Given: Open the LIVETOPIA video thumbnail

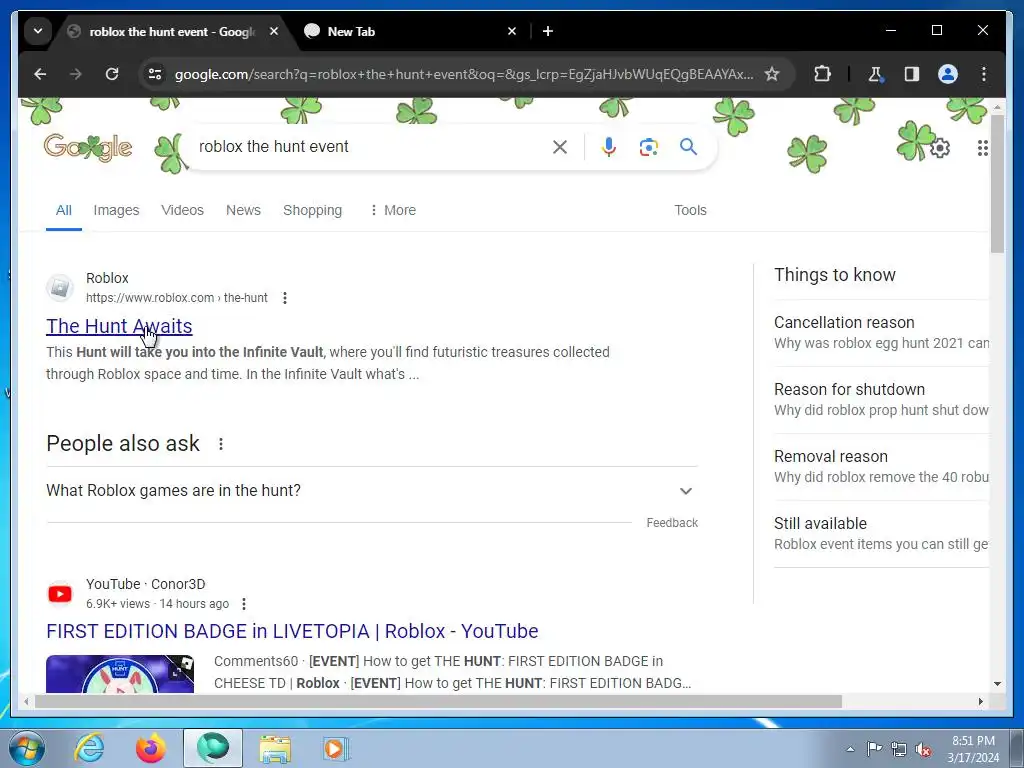Looking at the screenshot, I should [x=120, y=673].
